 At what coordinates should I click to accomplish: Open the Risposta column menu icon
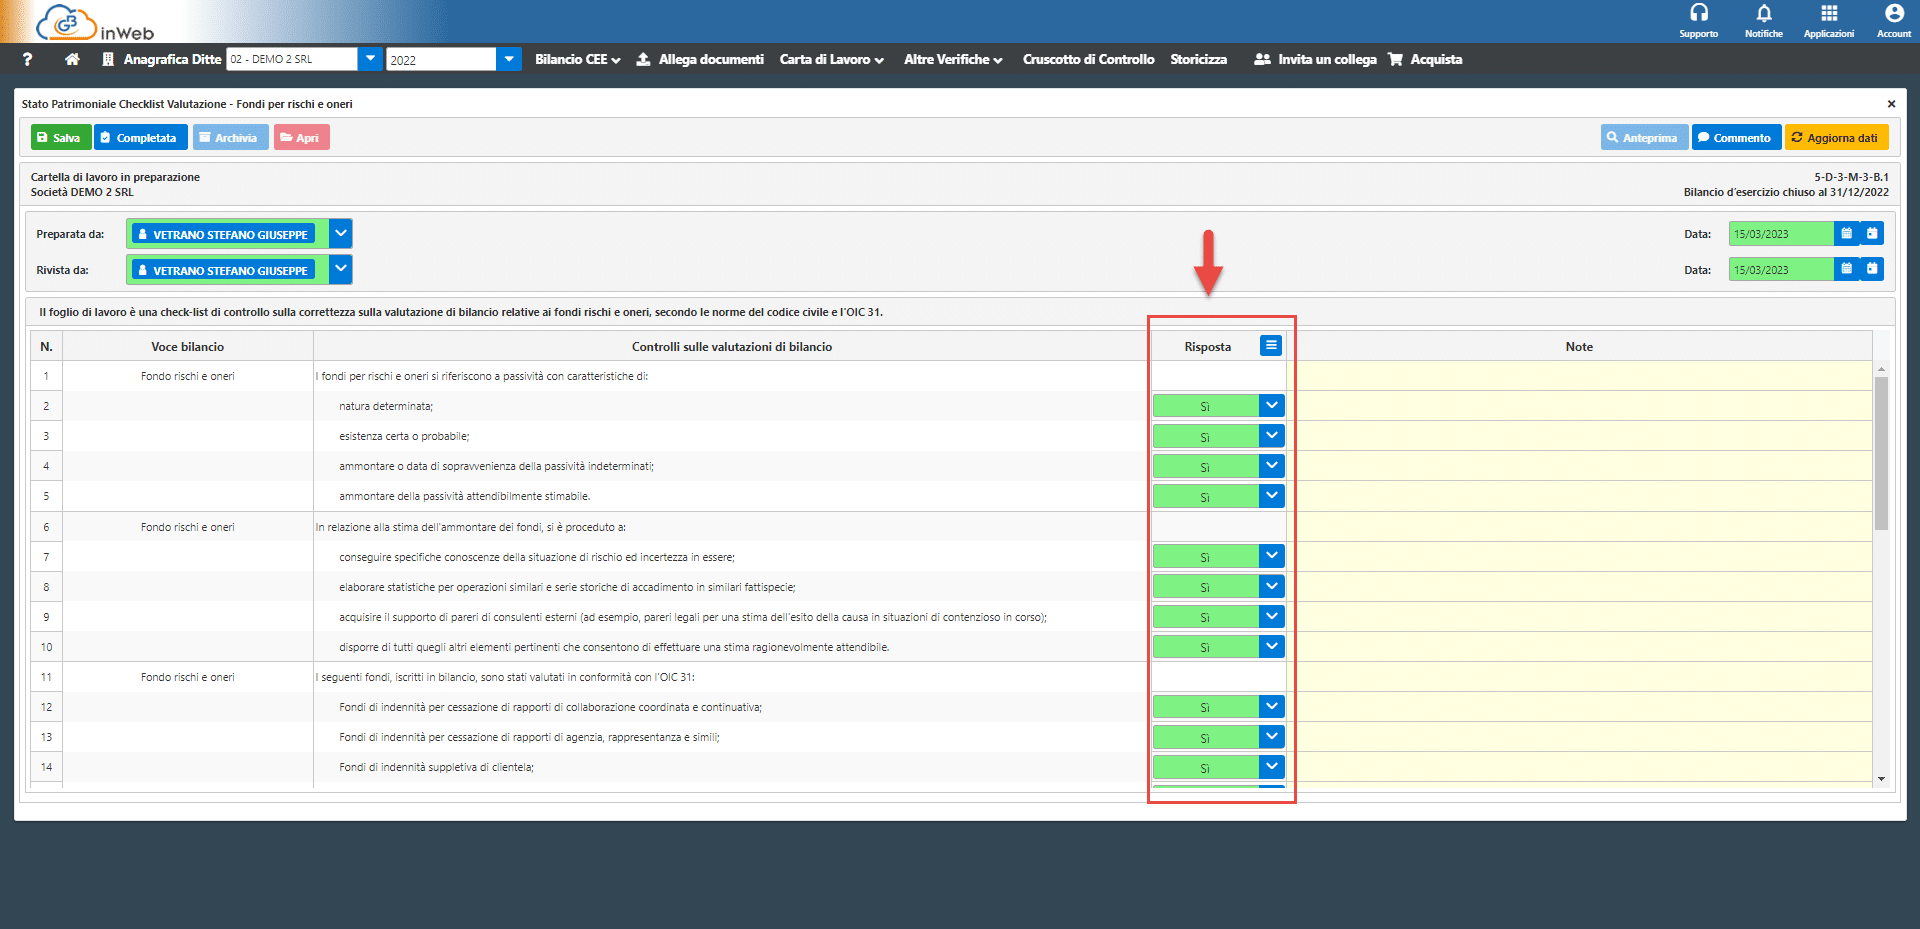pyautogui.click(x=1271, y=345)
